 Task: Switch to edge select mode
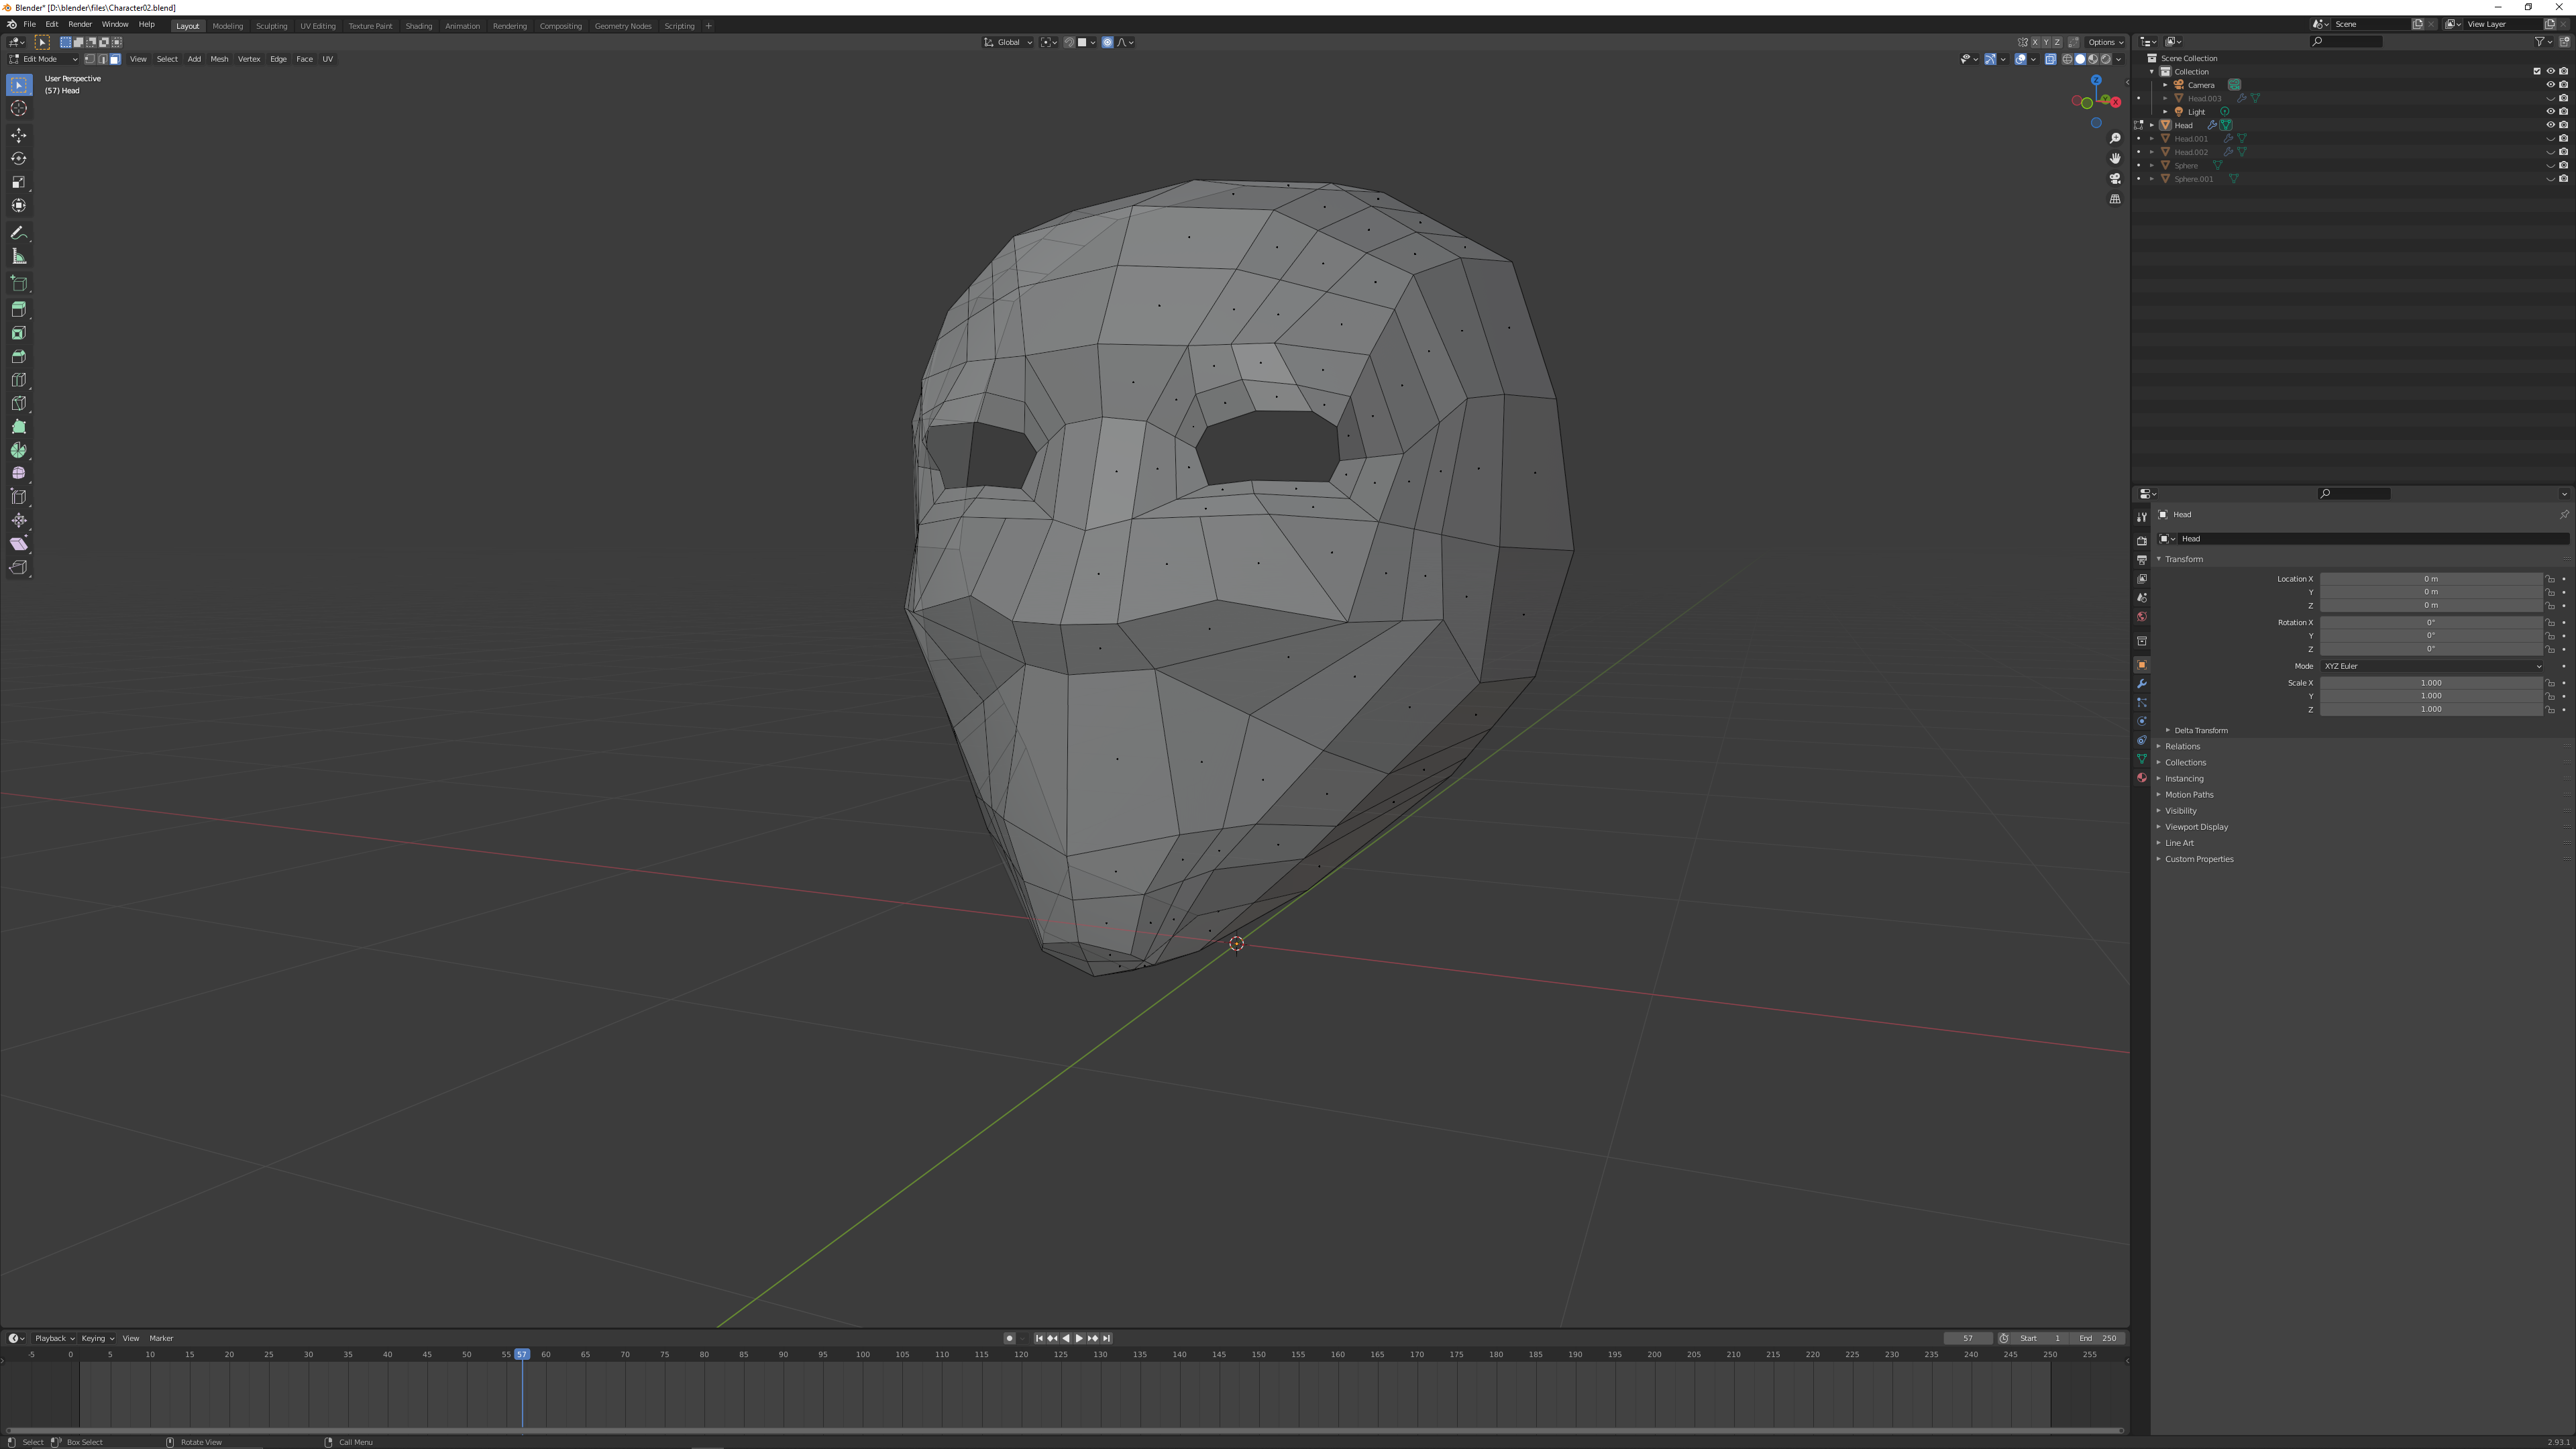(102, 59)
